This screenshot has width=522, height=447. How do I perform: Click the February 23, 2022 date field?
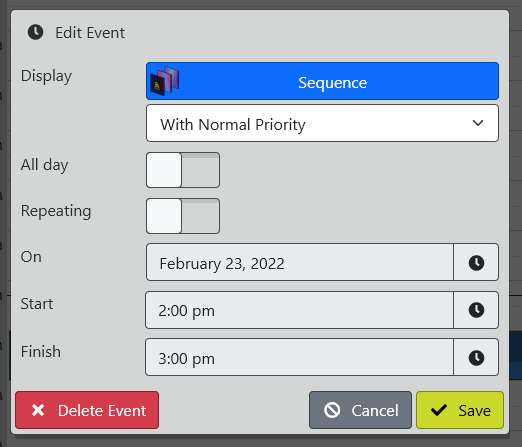coord(300,262)
